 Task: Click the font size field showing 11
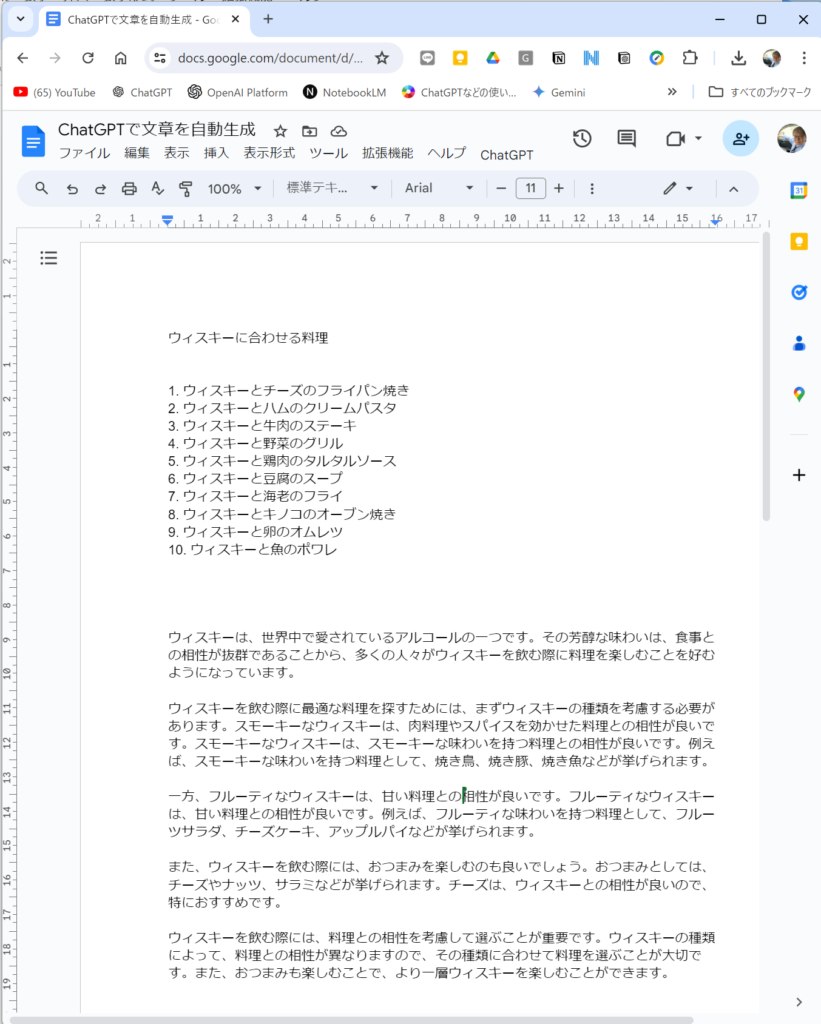(x=530, y=188)
